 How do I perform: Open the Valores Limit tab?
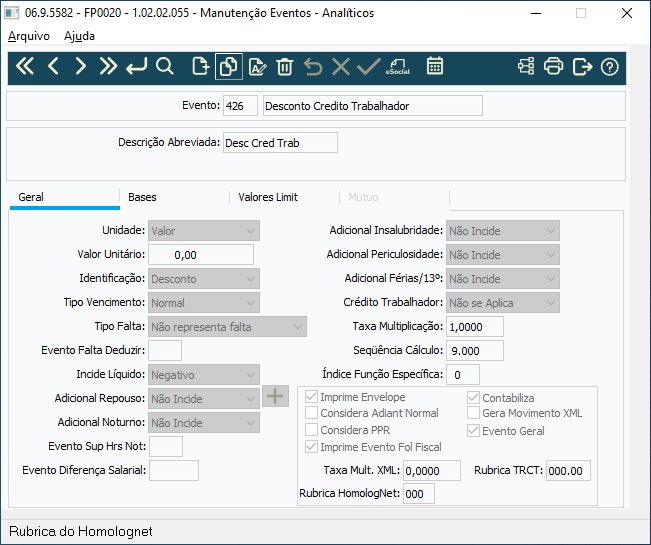click(268, 197)
